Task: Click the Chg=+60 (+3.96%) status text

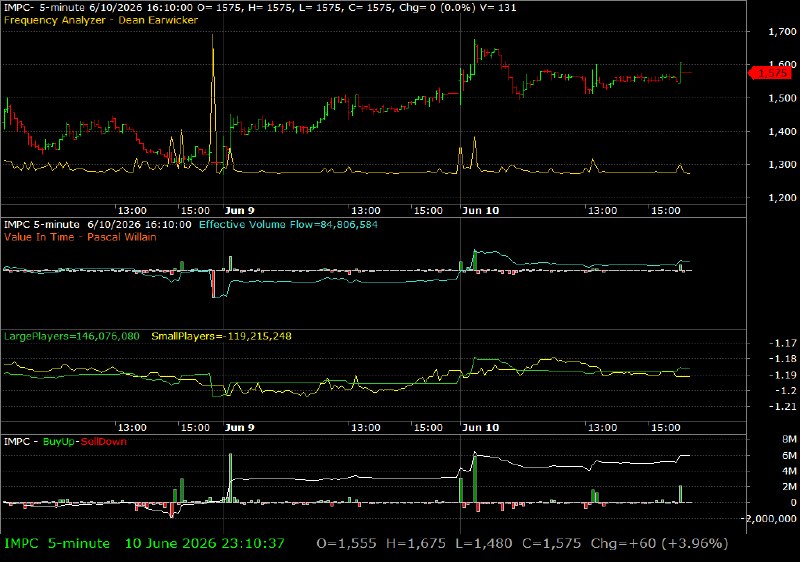Action: click(x=659, y=544)
